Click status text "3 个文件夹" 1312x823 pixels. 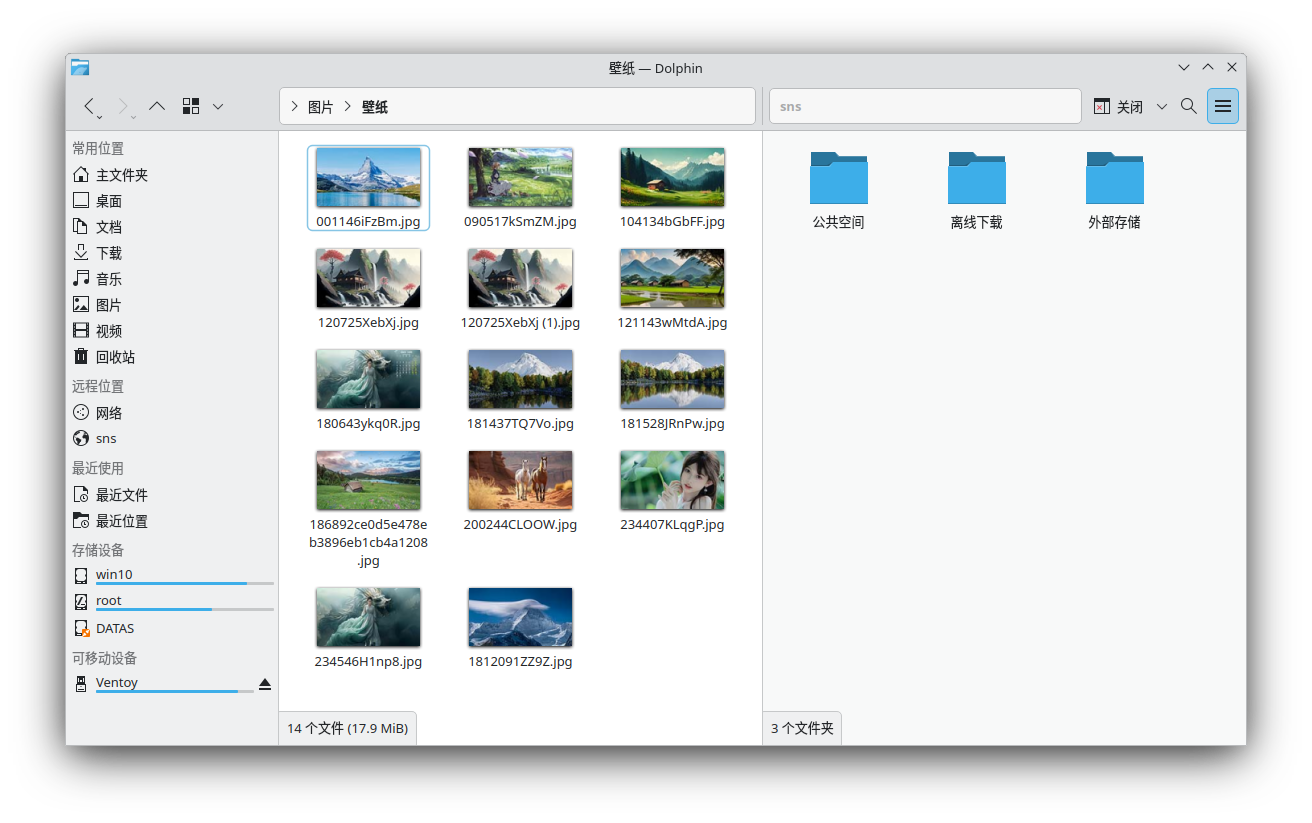802,729
